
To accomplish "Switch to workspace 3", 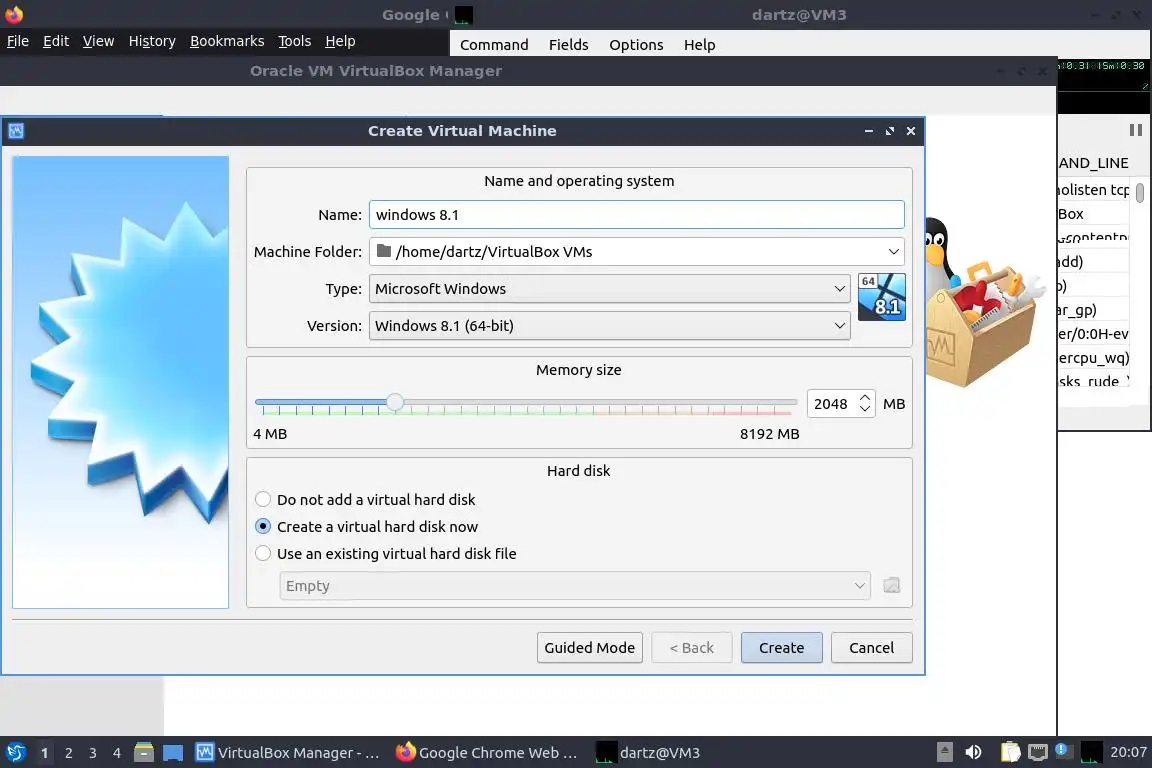I will pyautogui.click(x=93, y=753).
